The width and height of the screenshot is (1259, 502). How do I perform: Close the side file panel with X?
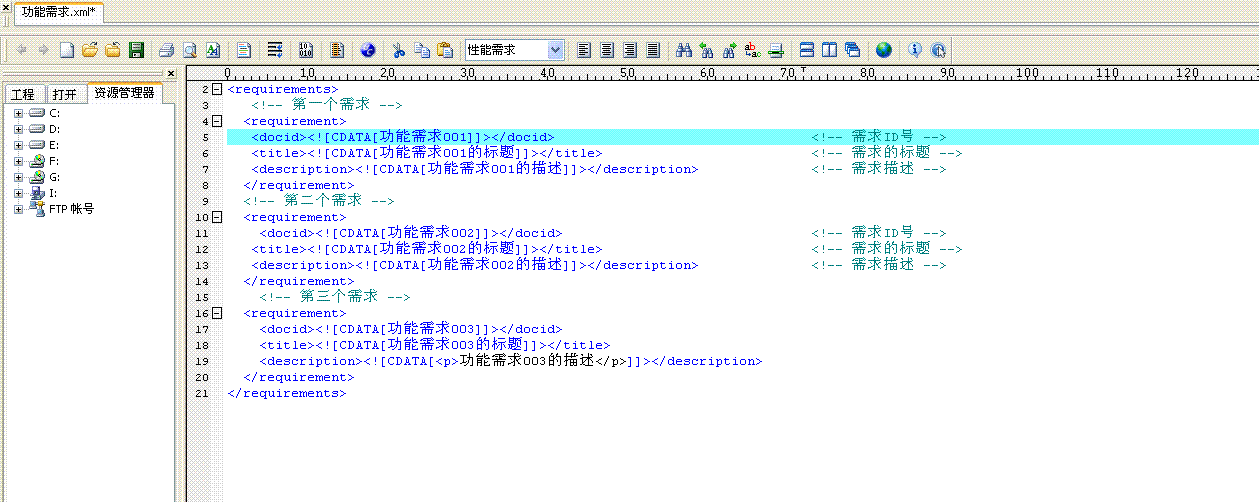170,74
